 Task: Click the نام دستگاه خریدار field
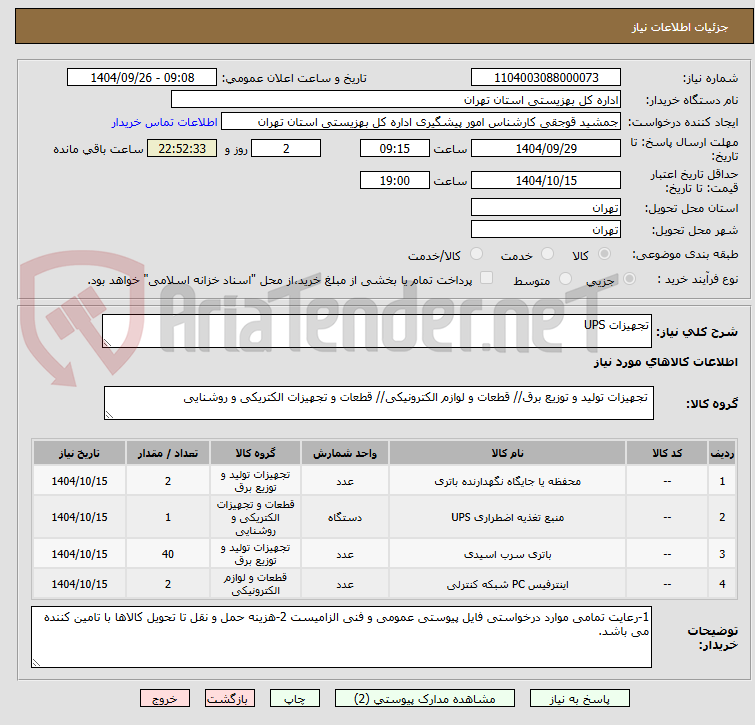(396, 100)
